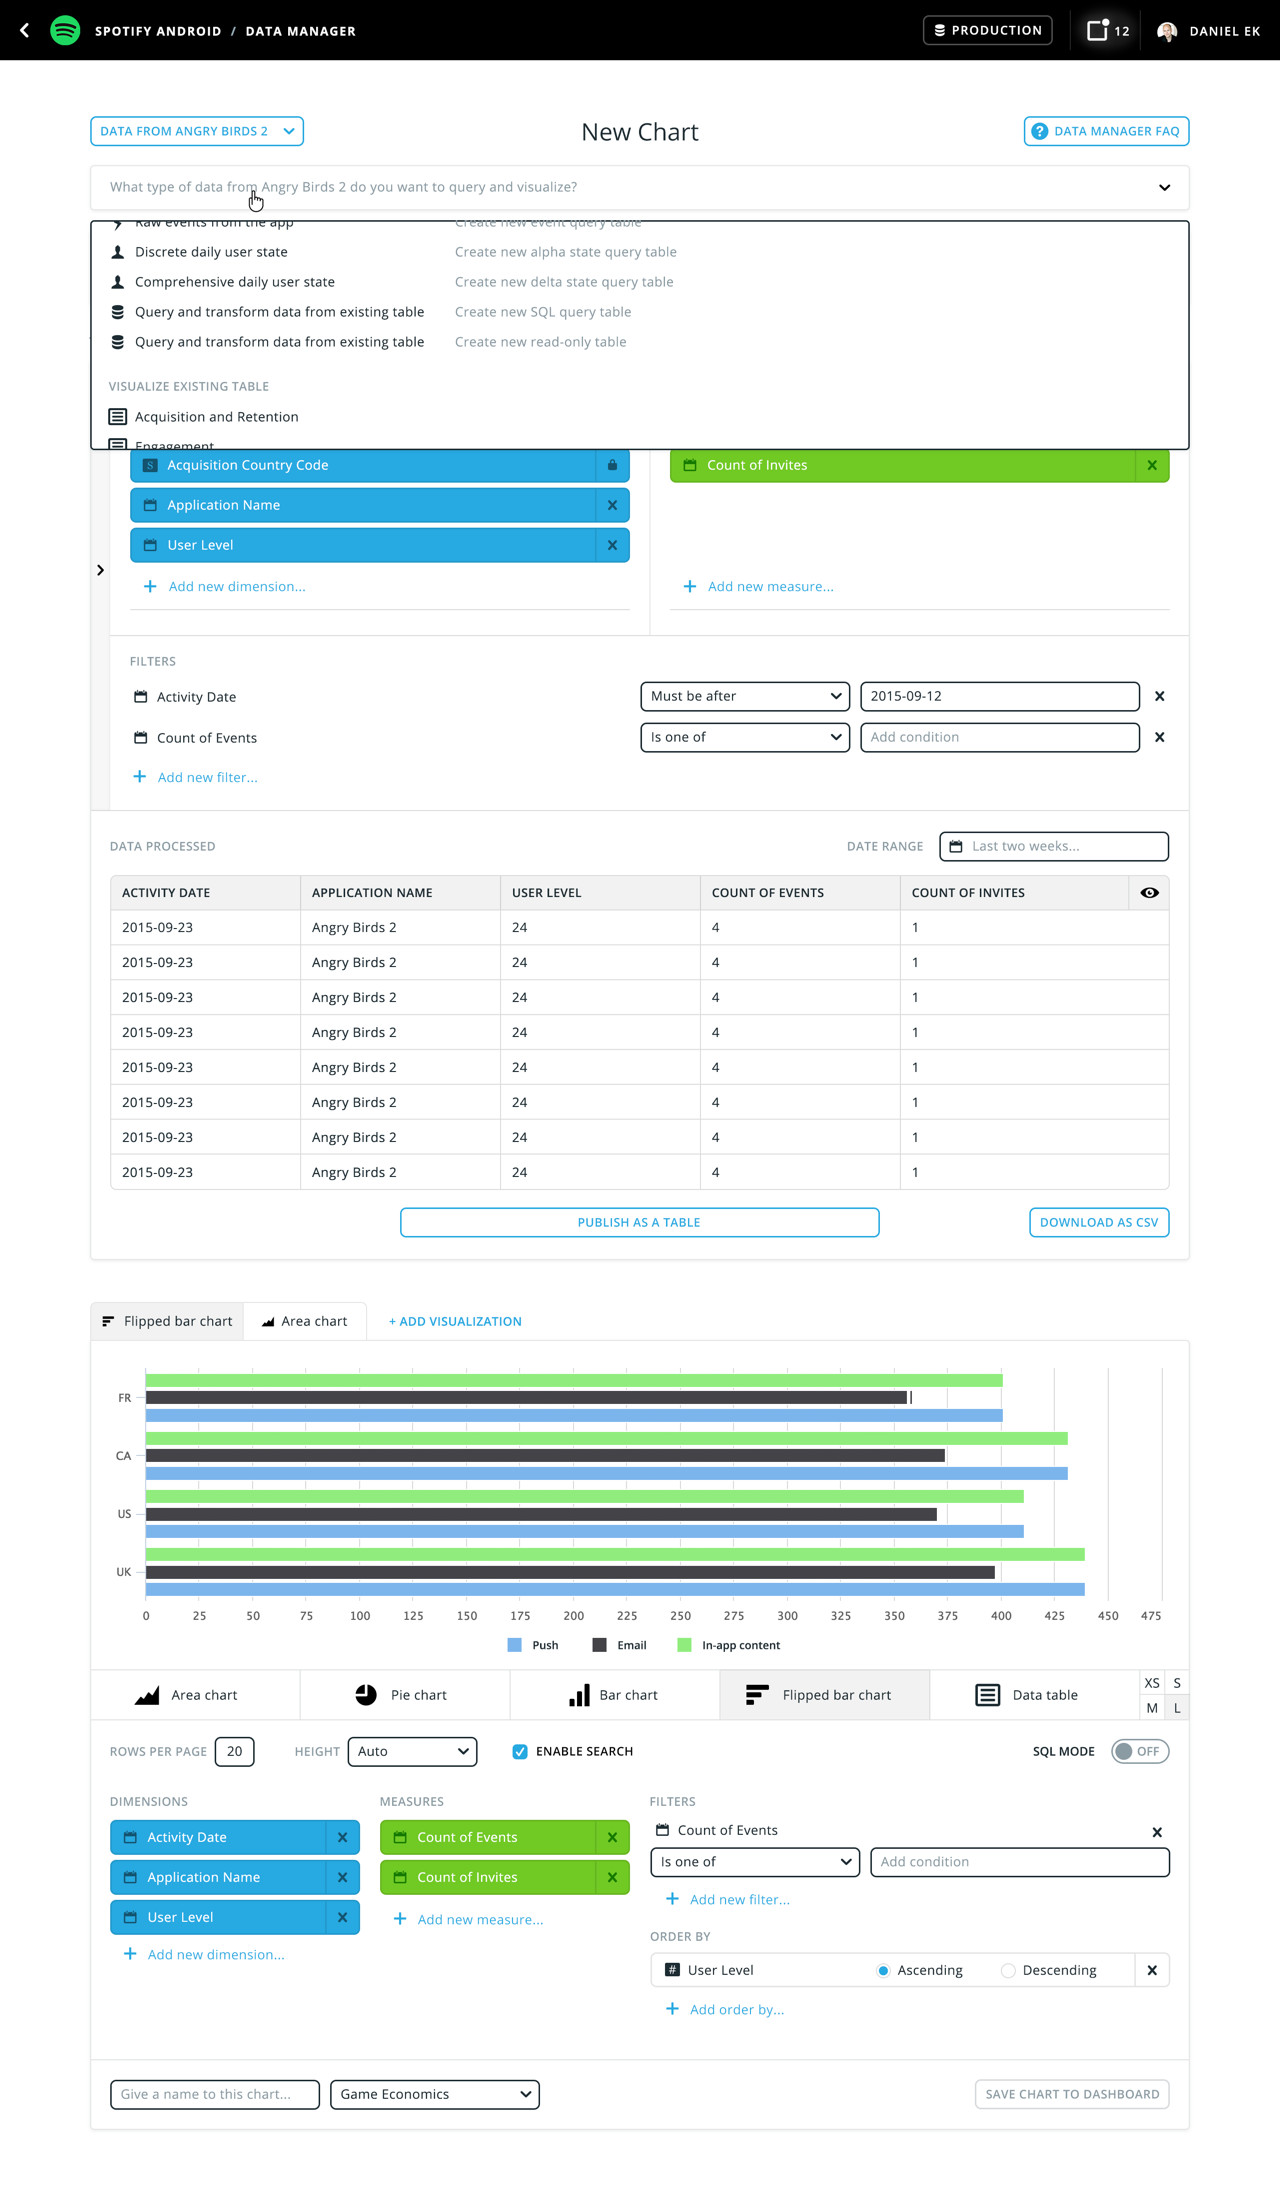Open Data From Angry Birds 2 dropdown

197,131
